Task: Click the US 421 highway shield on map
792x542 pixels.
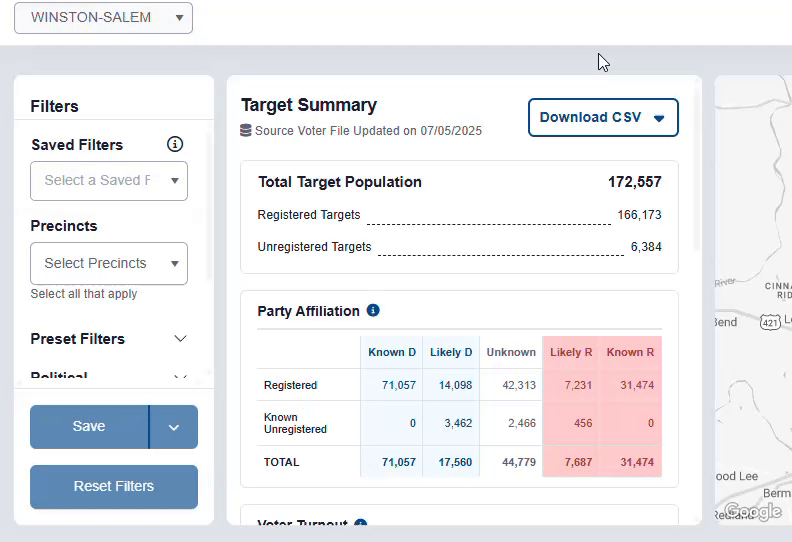Action: (x=770, y=322)
